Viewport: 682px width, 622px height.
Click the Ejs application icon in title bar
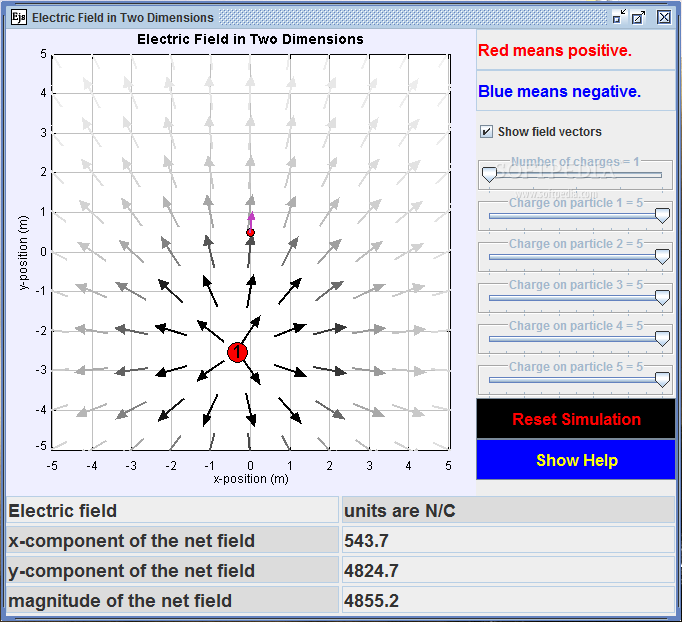pyautogui.click(x=18, y=17)
